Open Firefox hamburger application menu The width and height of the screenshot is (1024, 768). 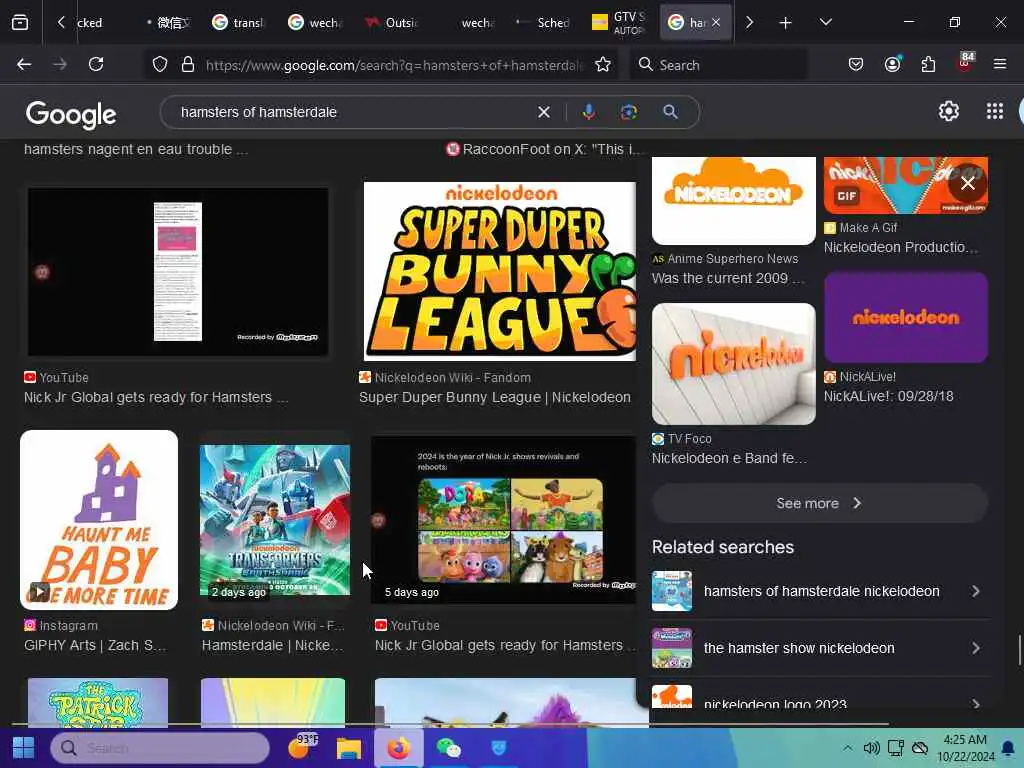tap(1000, 64)
